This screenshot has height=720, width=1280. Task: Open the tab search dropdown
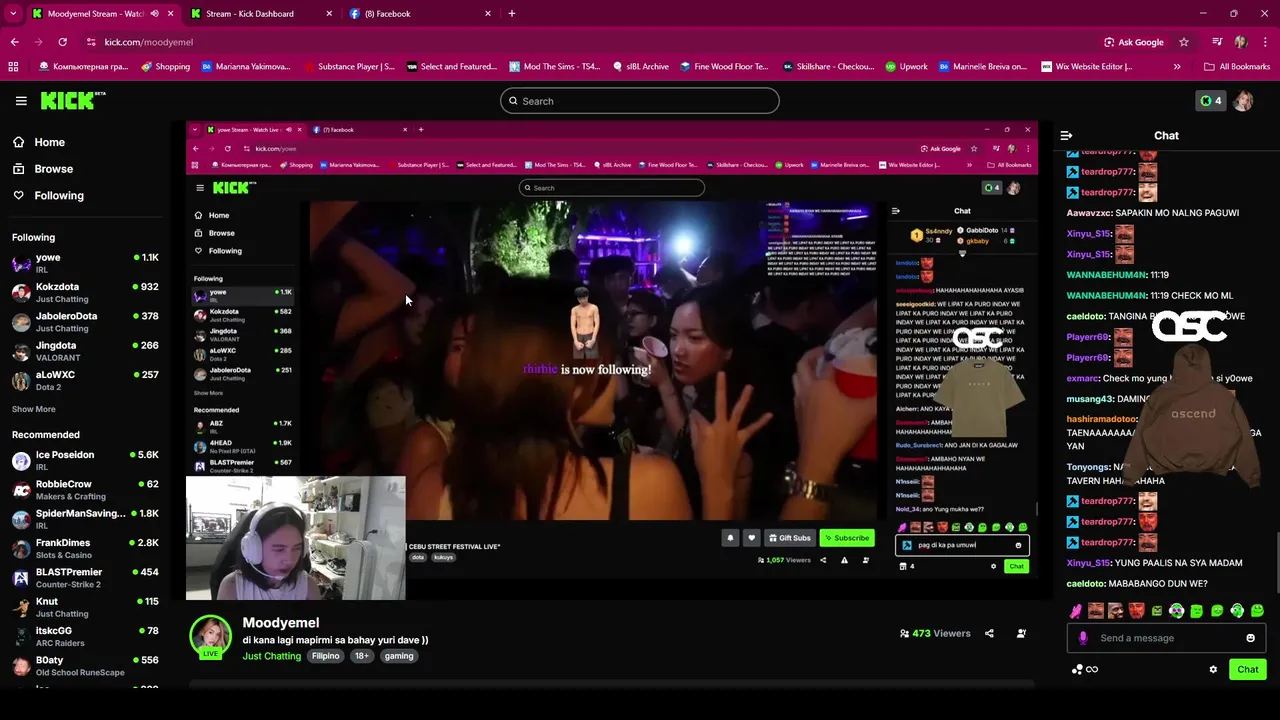coord(13,14)
